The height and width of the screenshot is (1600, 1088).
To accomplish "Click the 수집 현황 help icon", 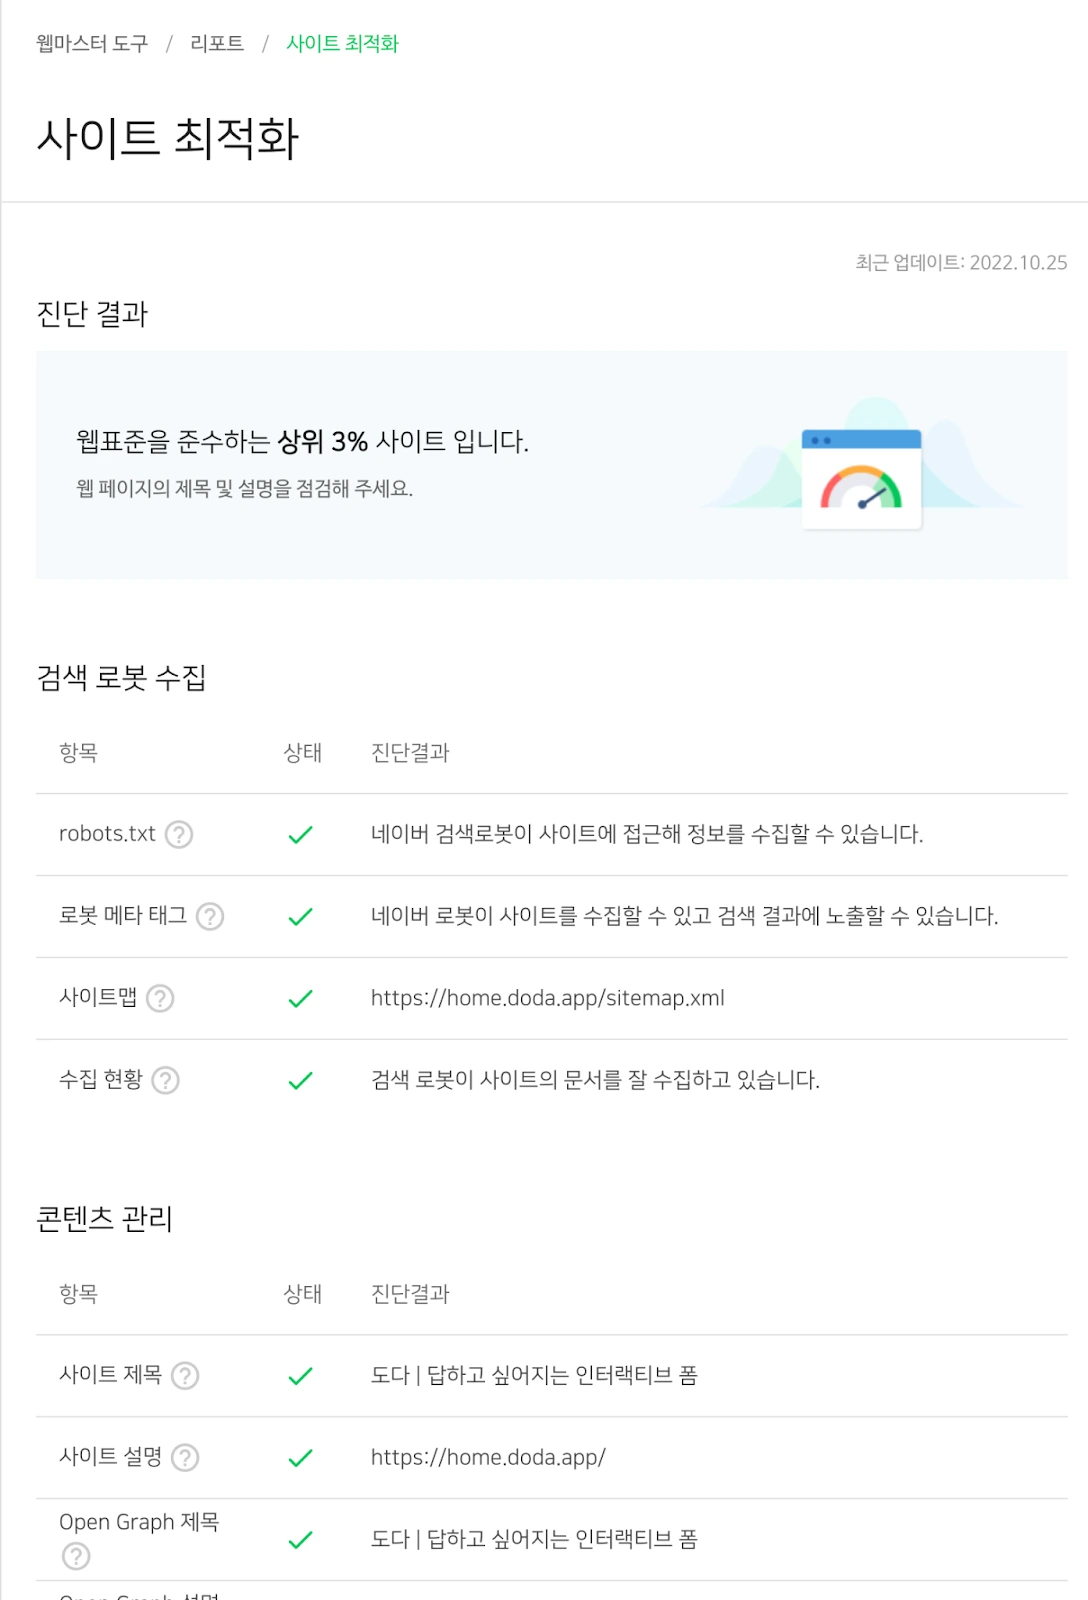I will pos(165,1080).
